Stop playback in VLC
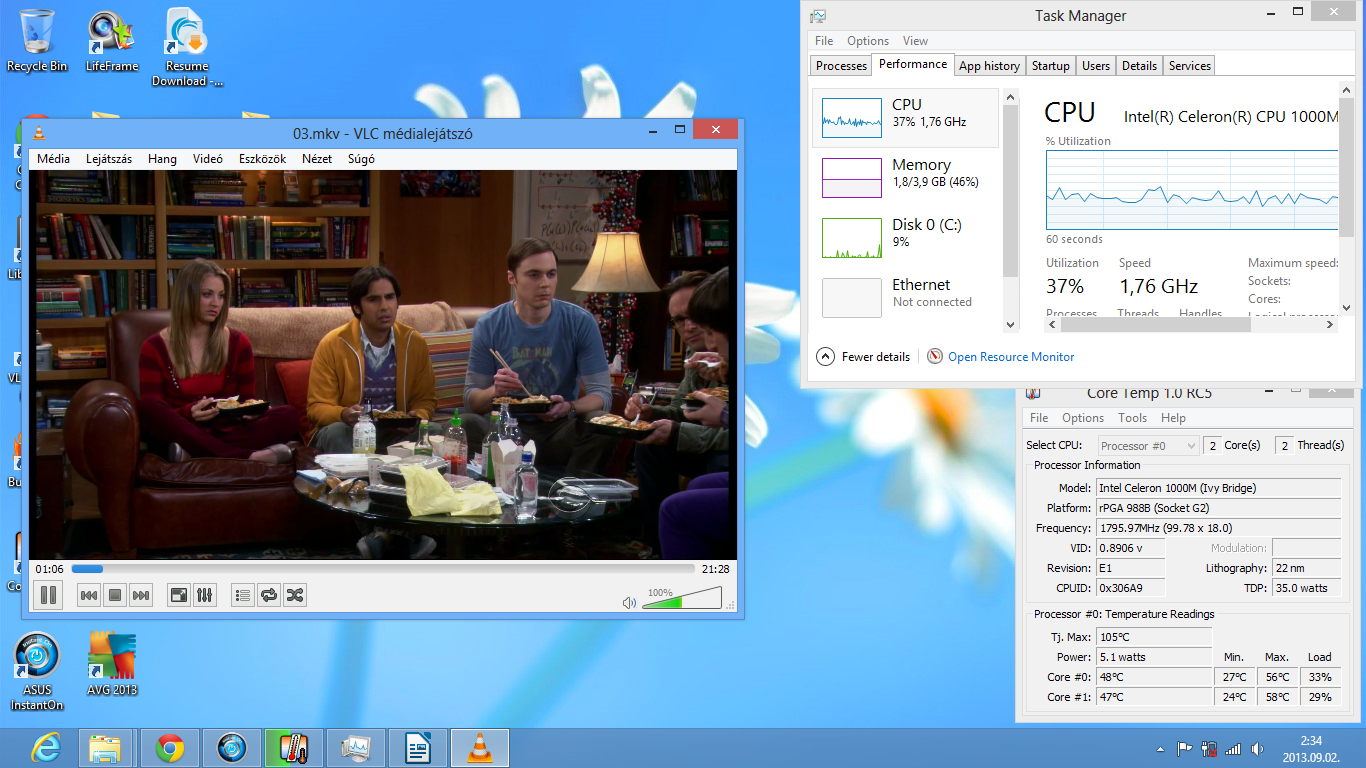 point(115,595)
